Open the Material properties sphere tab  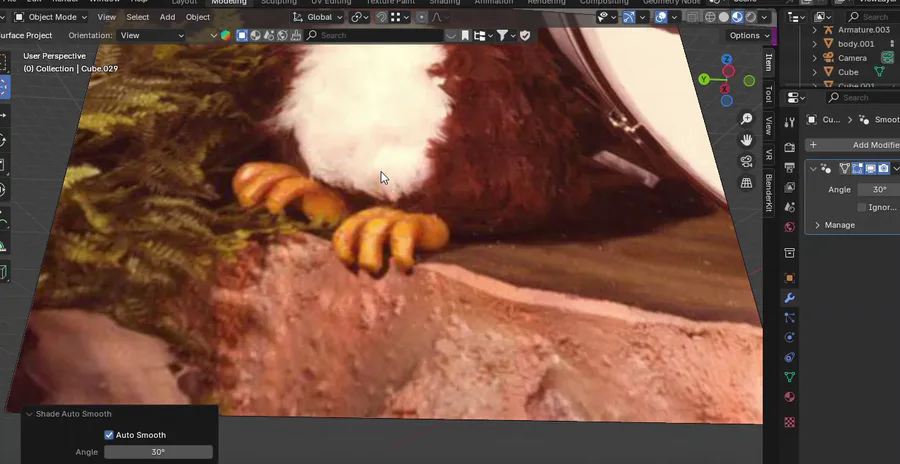point(790,397)
